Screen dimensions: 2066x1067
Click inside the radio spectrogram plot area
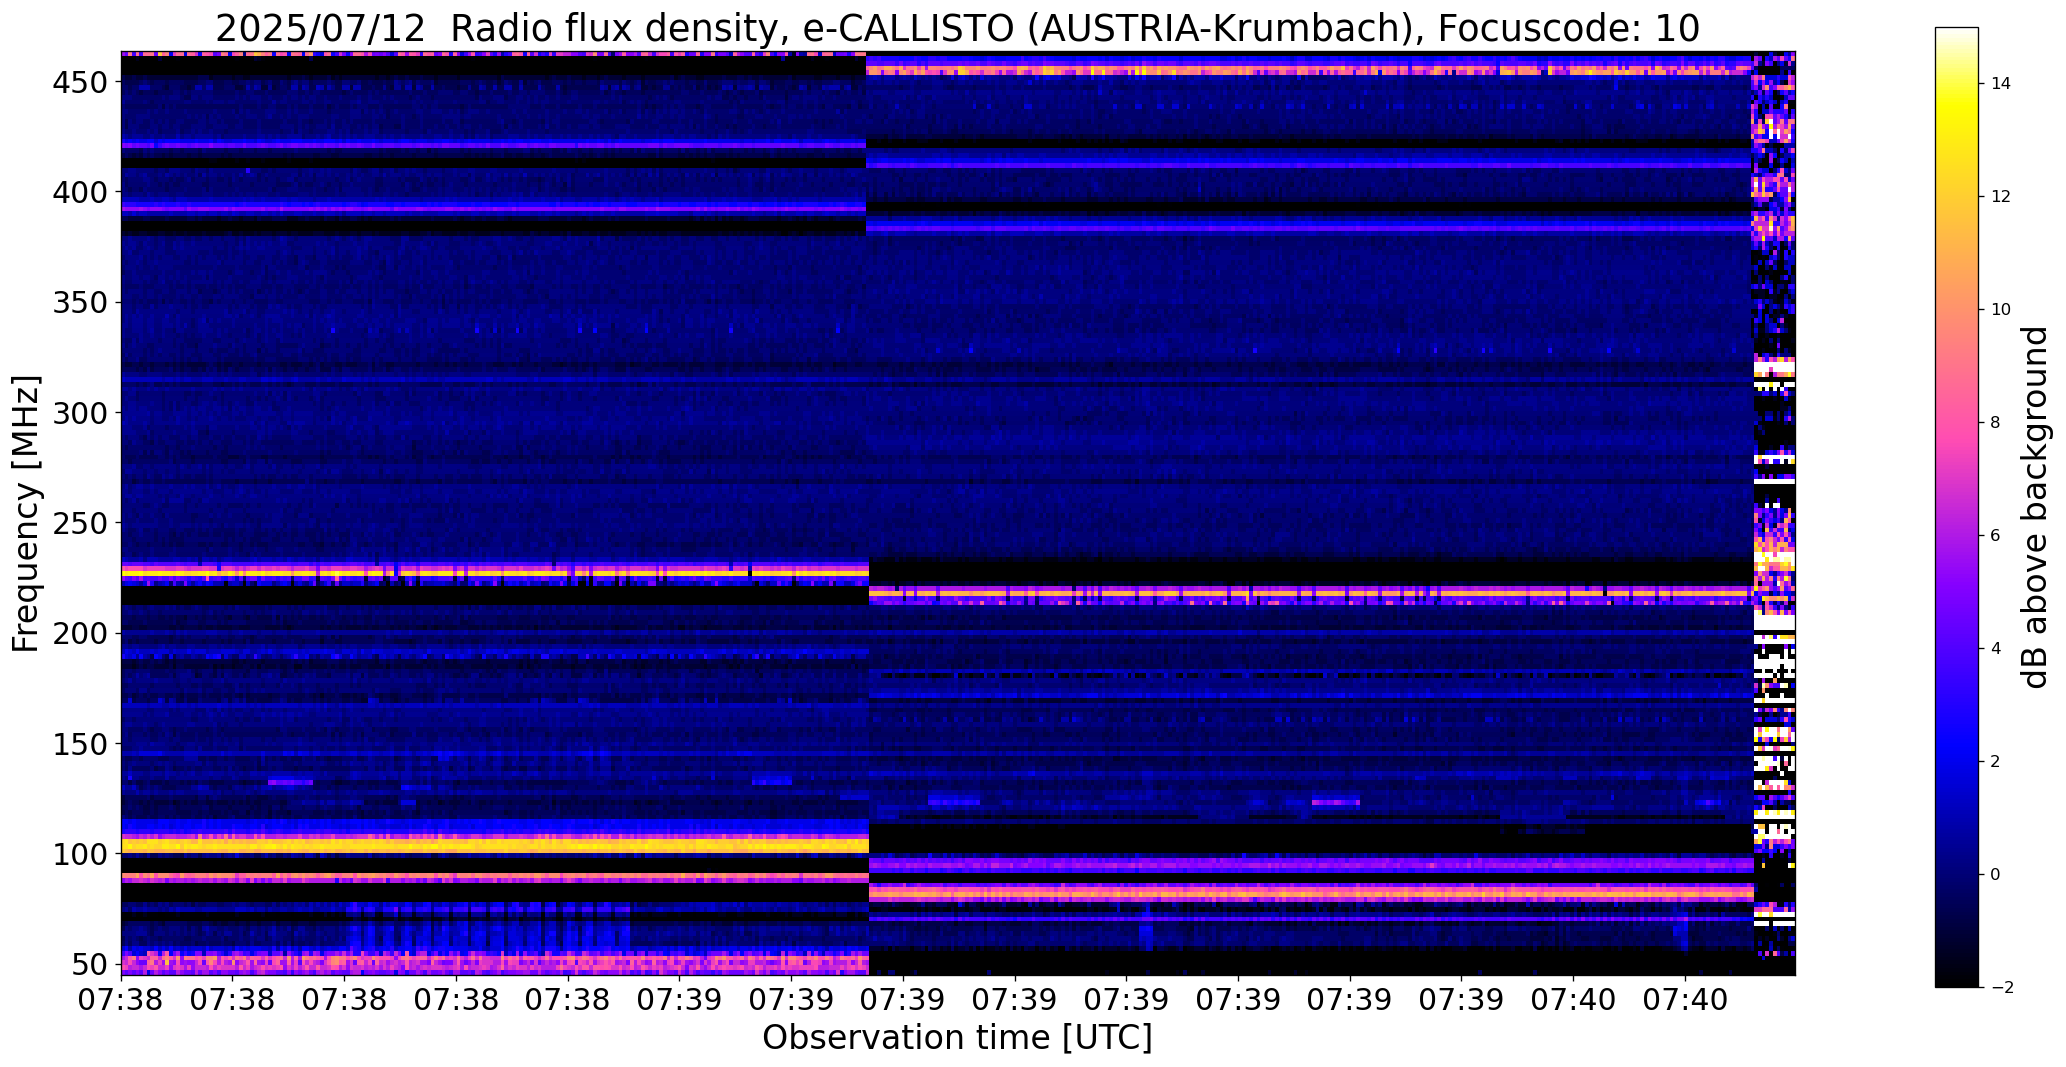click(958, 513)
